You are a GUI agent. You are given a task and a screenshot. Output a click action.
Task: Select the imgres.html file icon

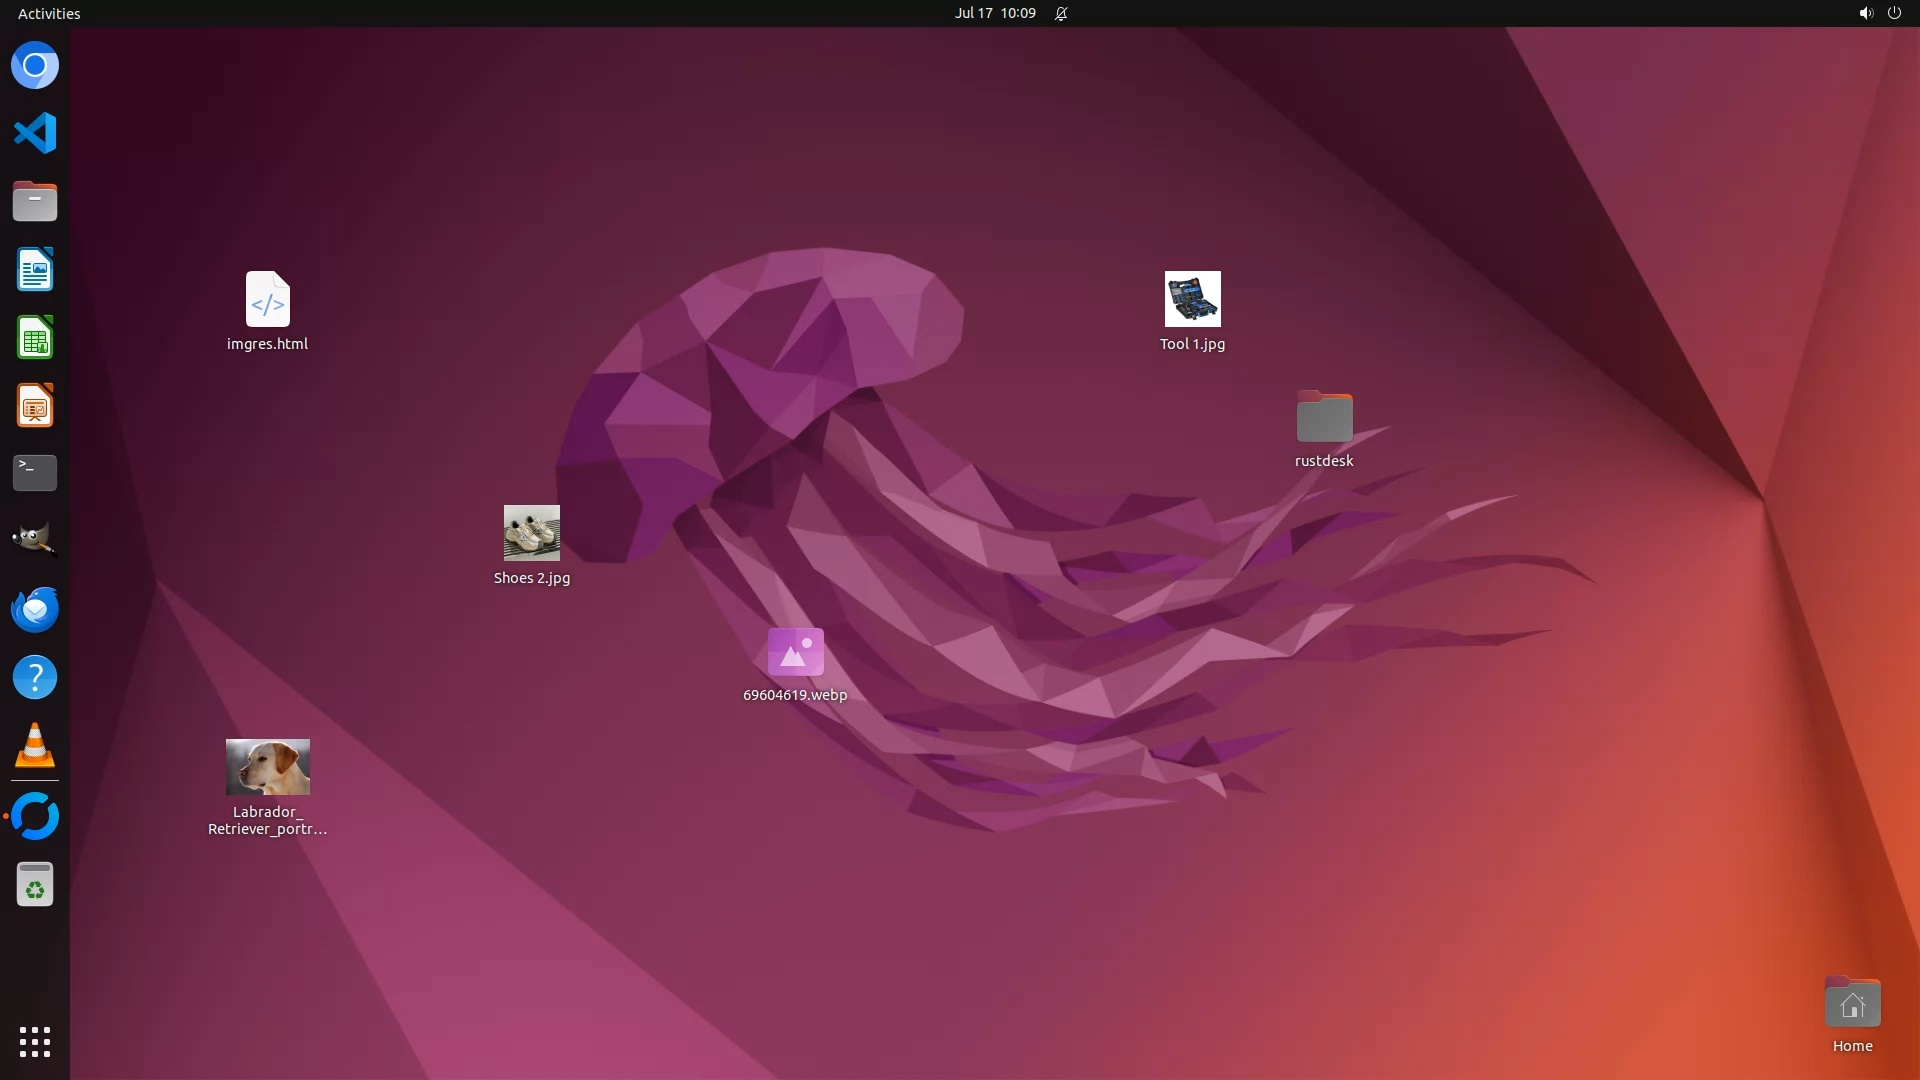[x=267, y=299]
